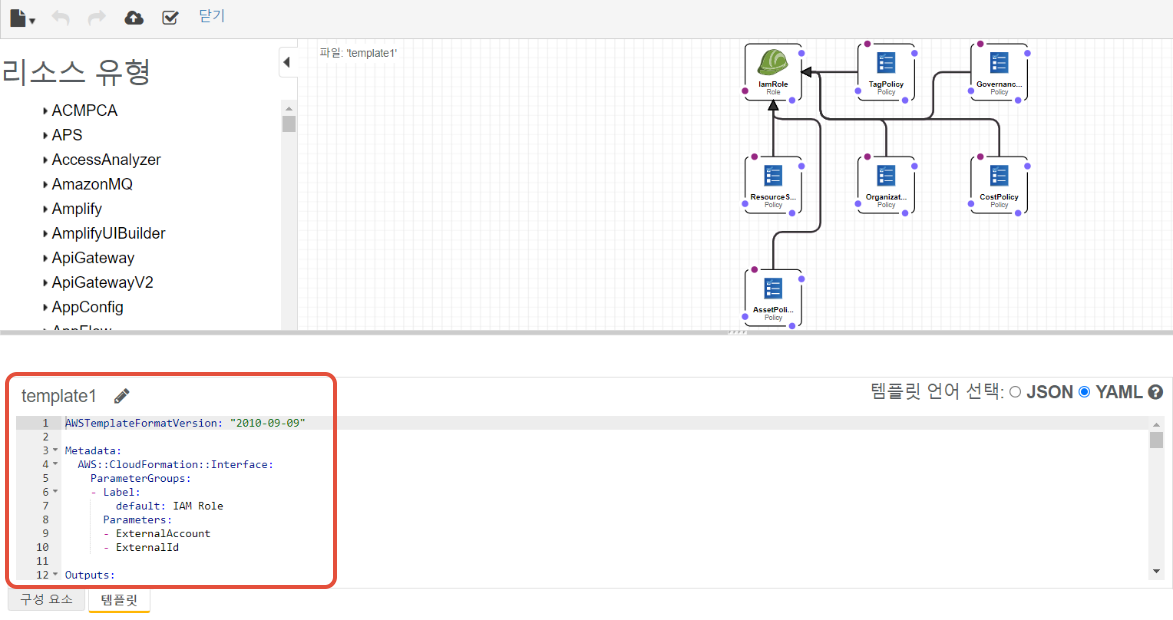Select the YAML template language option
The width and height of the screenshot is (1173, 620).
[x=1084, y=392]
